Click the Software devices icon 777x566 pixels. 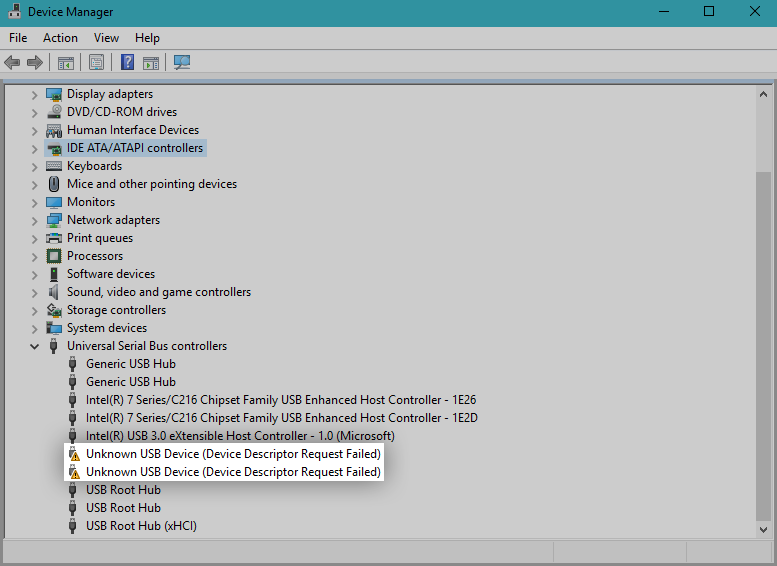click(54, 274)
